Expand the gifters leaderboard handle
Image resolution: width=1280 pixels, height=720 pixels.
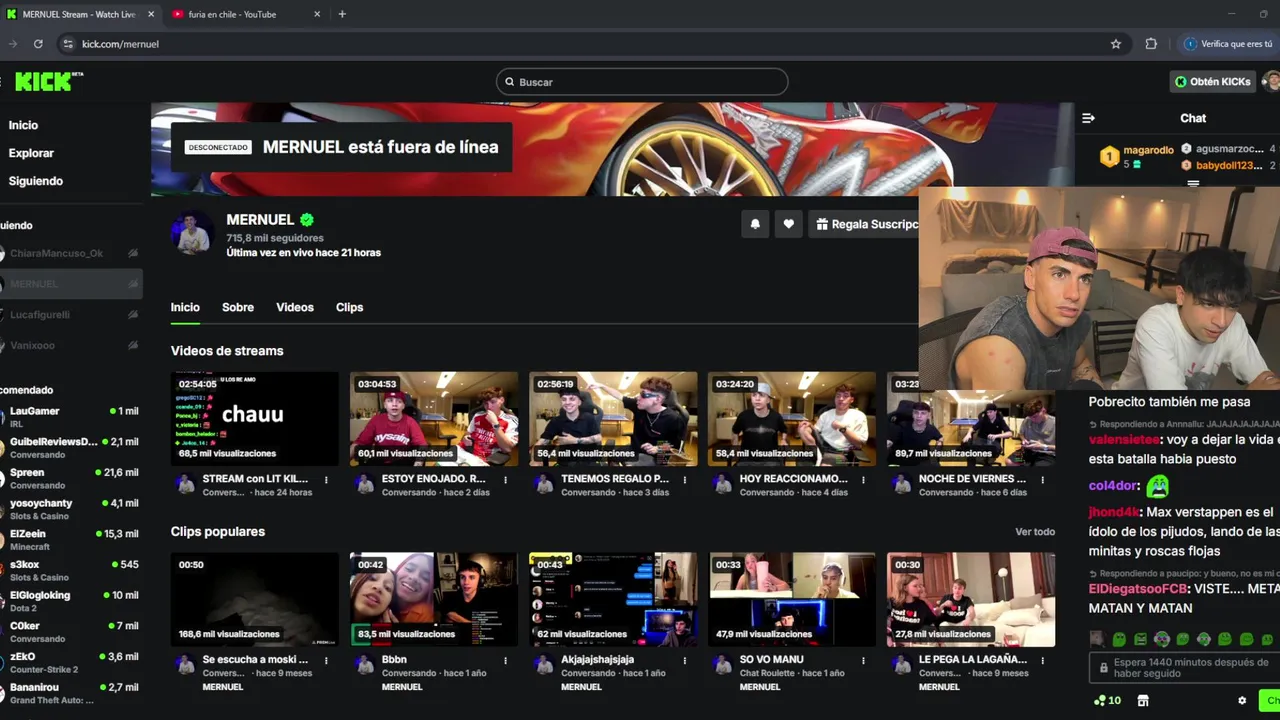(1192, 183)
